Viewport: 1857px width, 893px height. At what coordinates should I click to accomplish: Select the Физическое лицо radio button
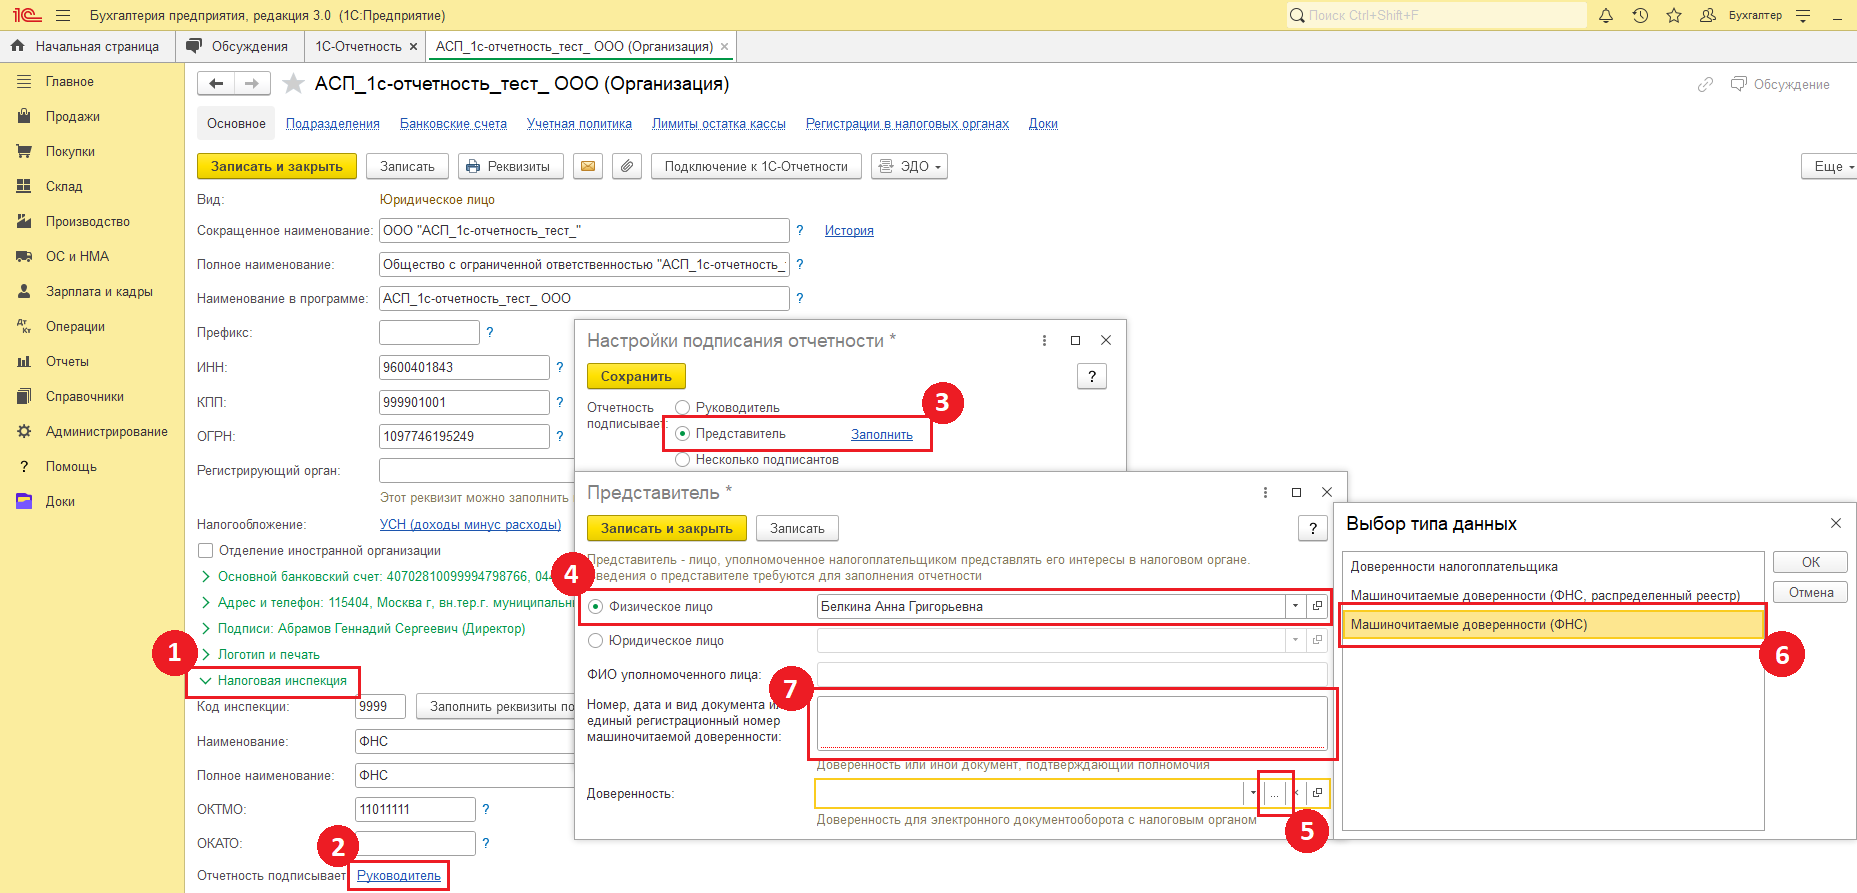tap(596, 607)
